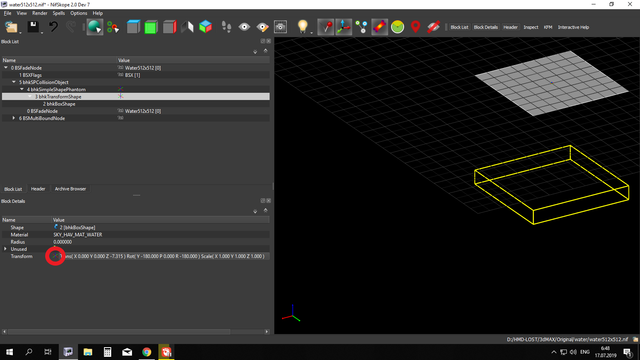
Task: Click the save view eye-pencil icon
Action: tap(262, 27)
